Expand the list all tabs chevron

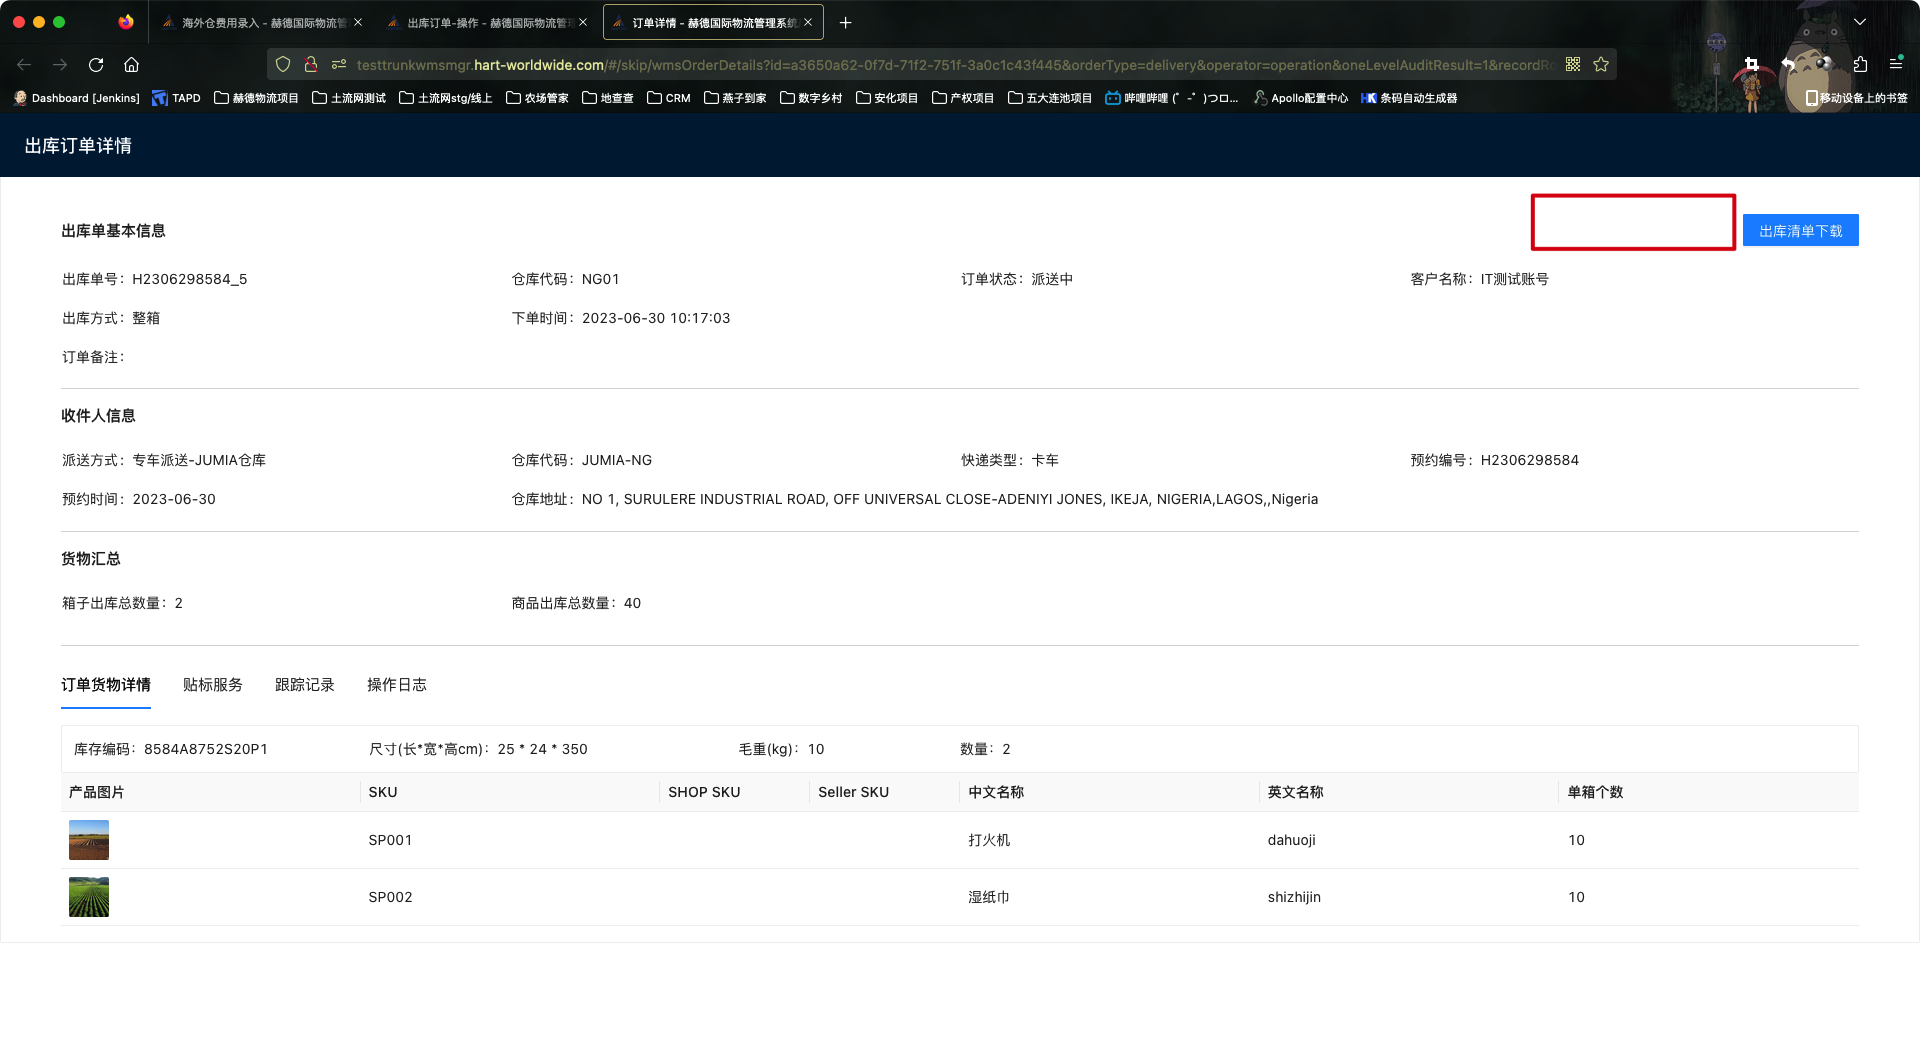click(x=1860, y=22)
